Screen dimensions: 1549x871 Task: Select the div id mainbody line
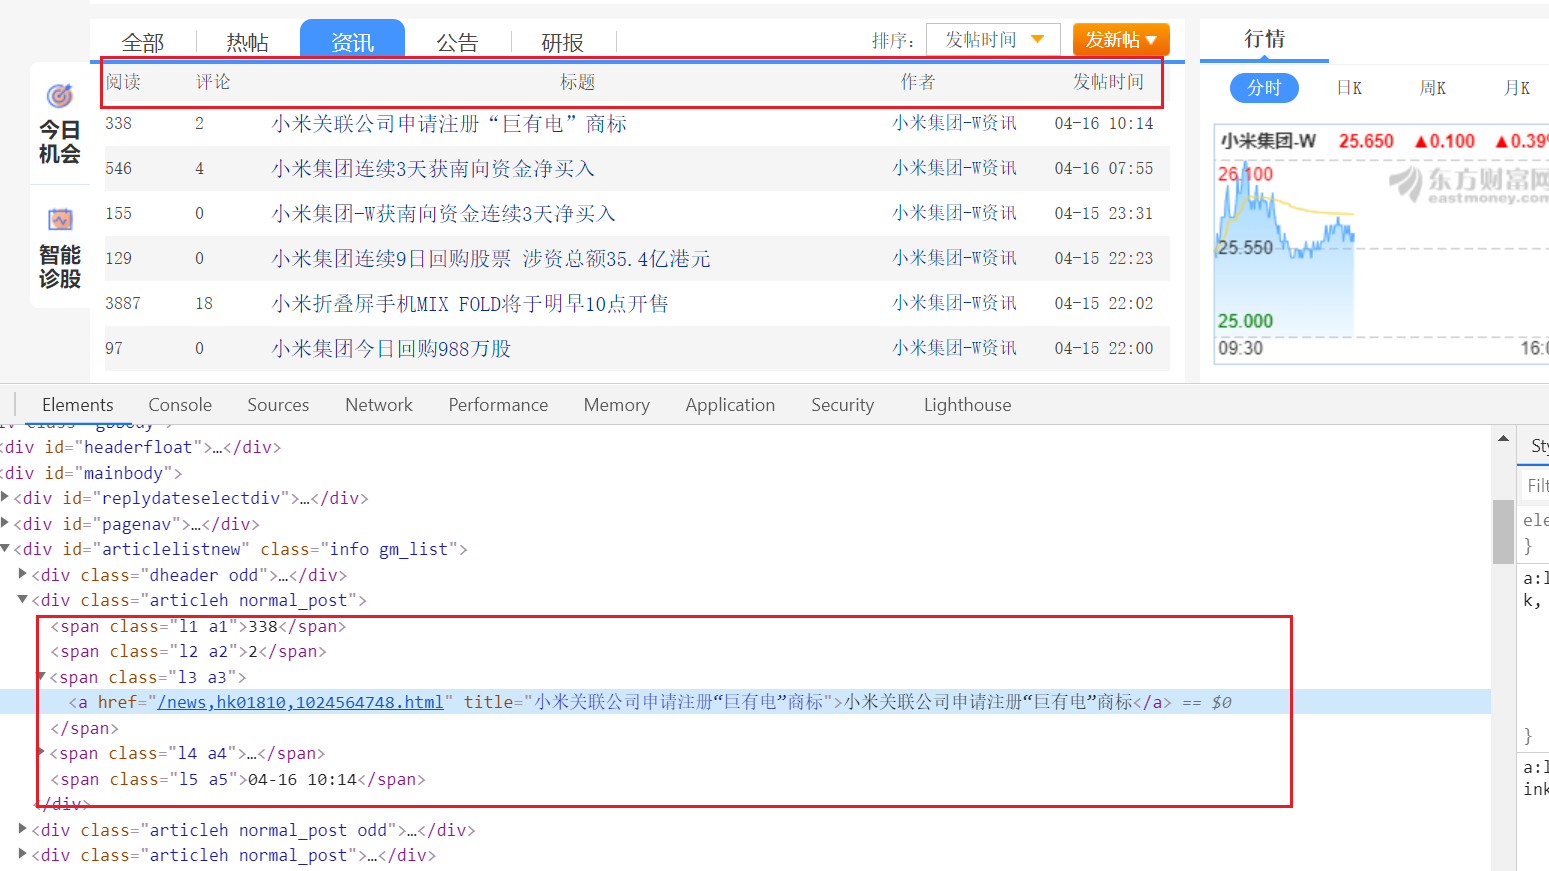point(90,473)
